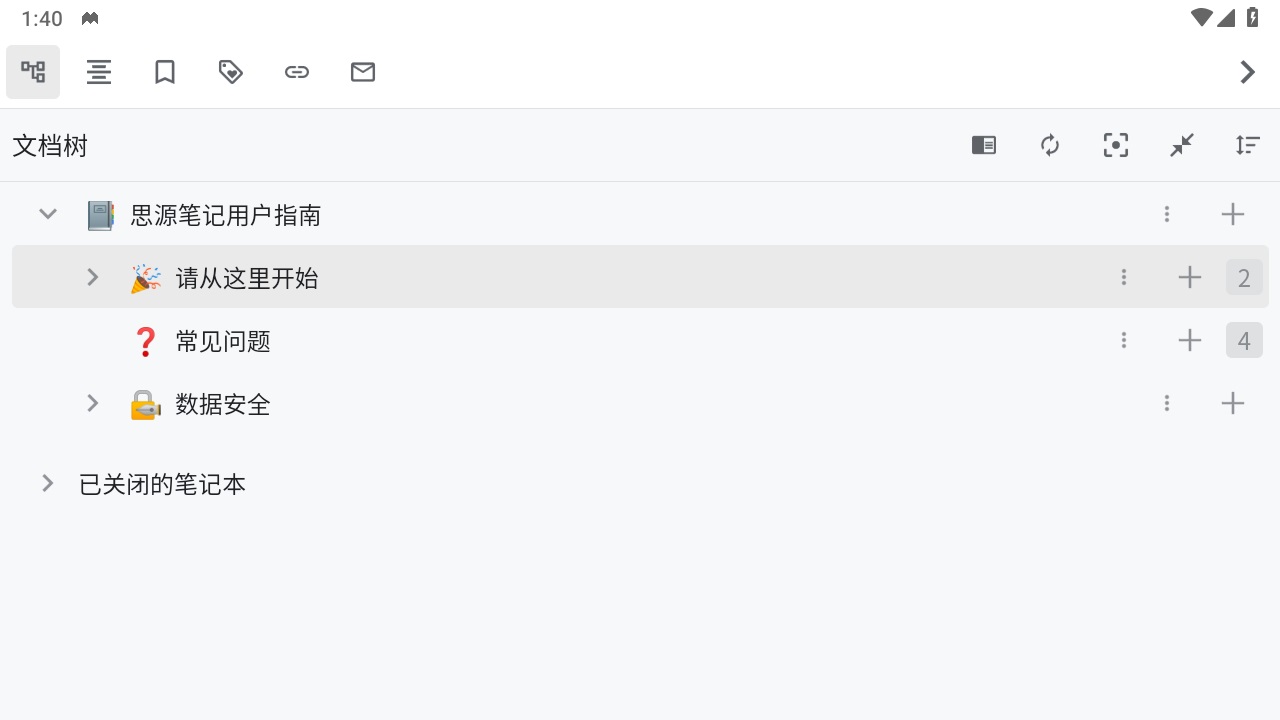Image resolution: width=1280 pixels, height=720 pixels.
Task: Expand the 请从这里开始 document
Action: click(x=93, y=277)
